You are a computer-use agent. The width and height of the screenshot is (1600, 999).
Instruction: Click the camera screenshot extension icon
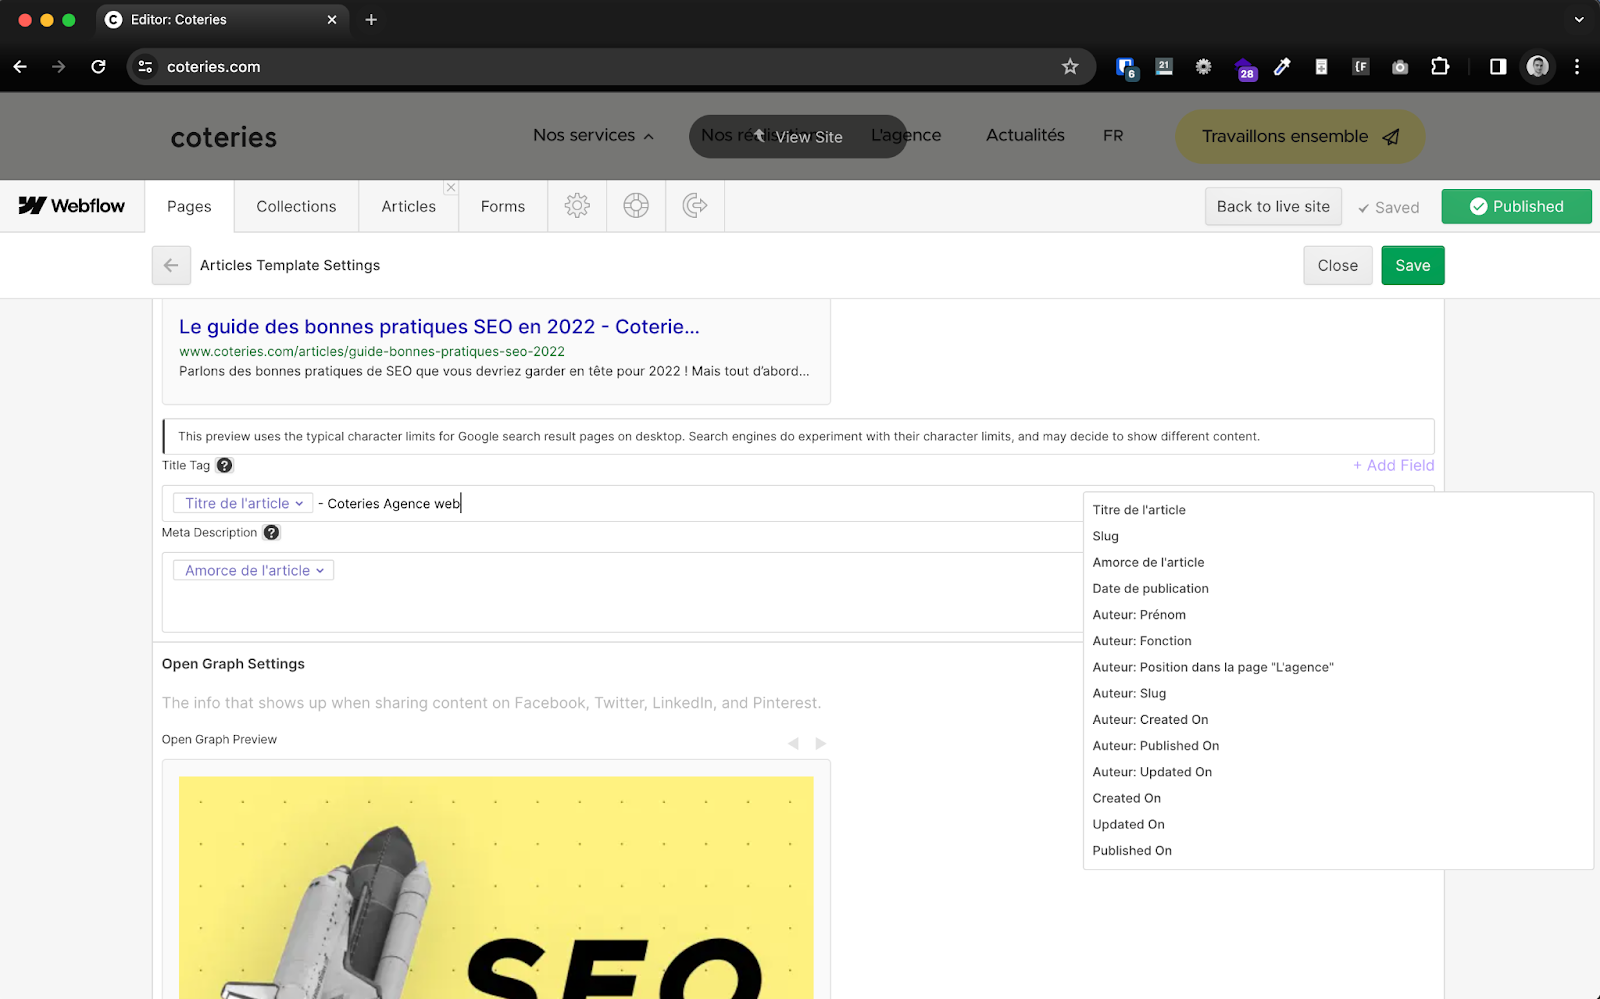(1400, 67)
